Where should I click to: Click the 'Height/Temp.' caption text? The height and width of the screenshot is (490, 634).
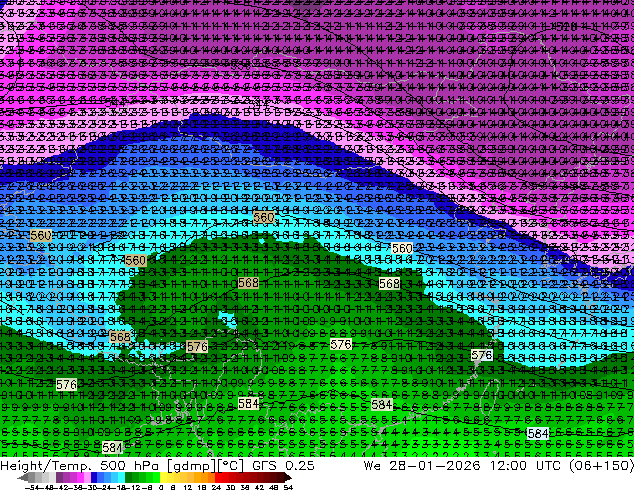point(46,466)
